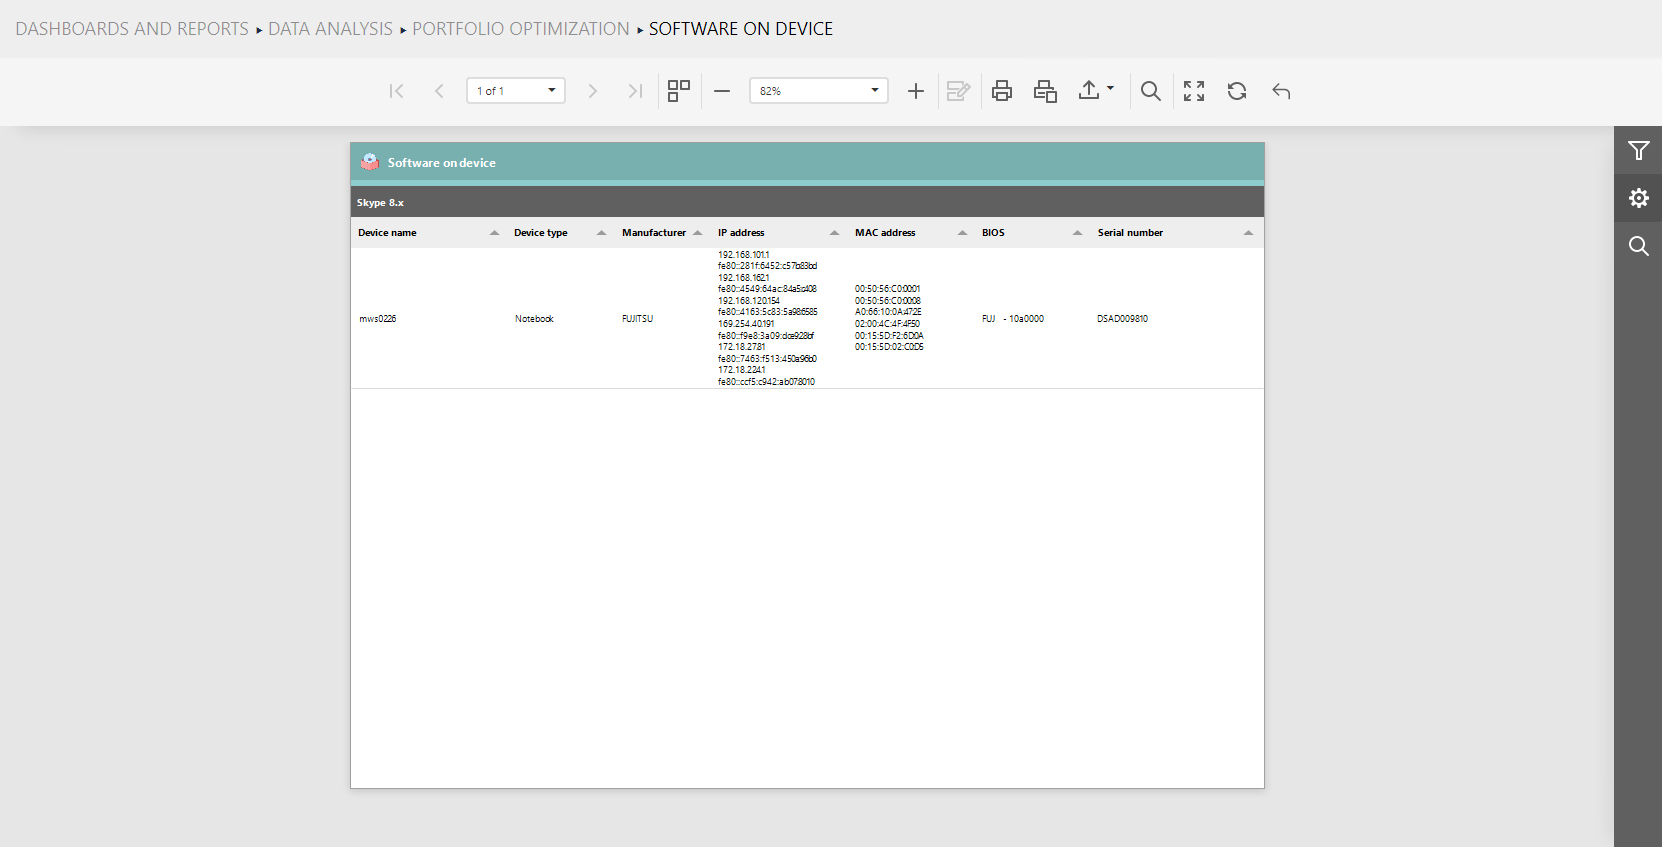Image resolution: width=1663 pixels, height=848 pixels.
Task: Sort by Device name column
Action: [x=494, y=233]
